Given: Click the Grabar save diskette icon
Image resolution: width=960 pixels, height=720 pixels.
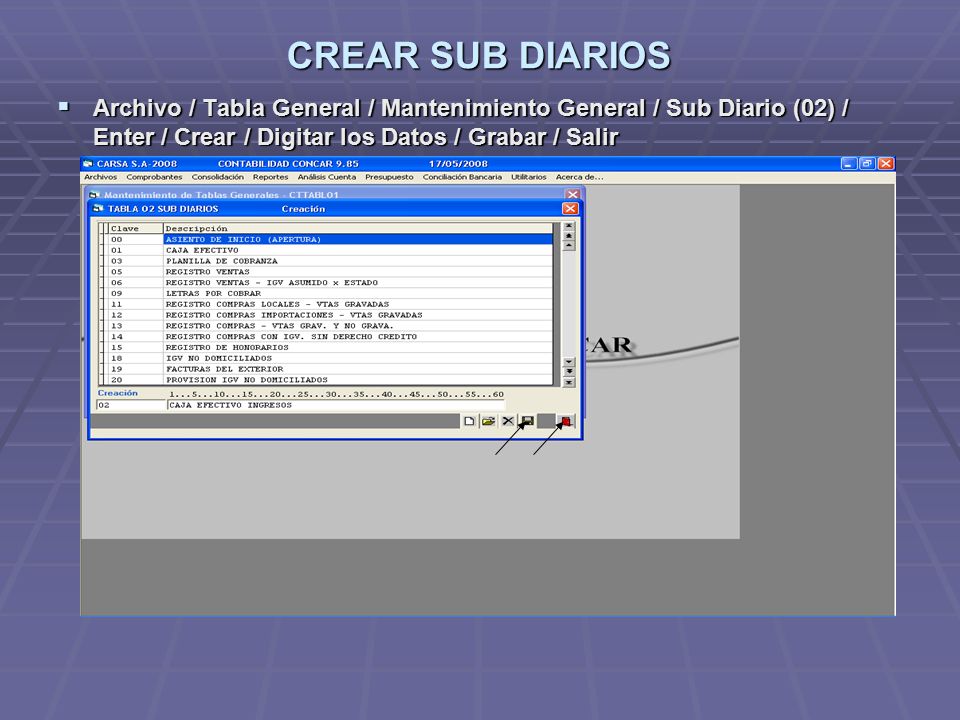Looking at the screenshot, I should (527, 421).
